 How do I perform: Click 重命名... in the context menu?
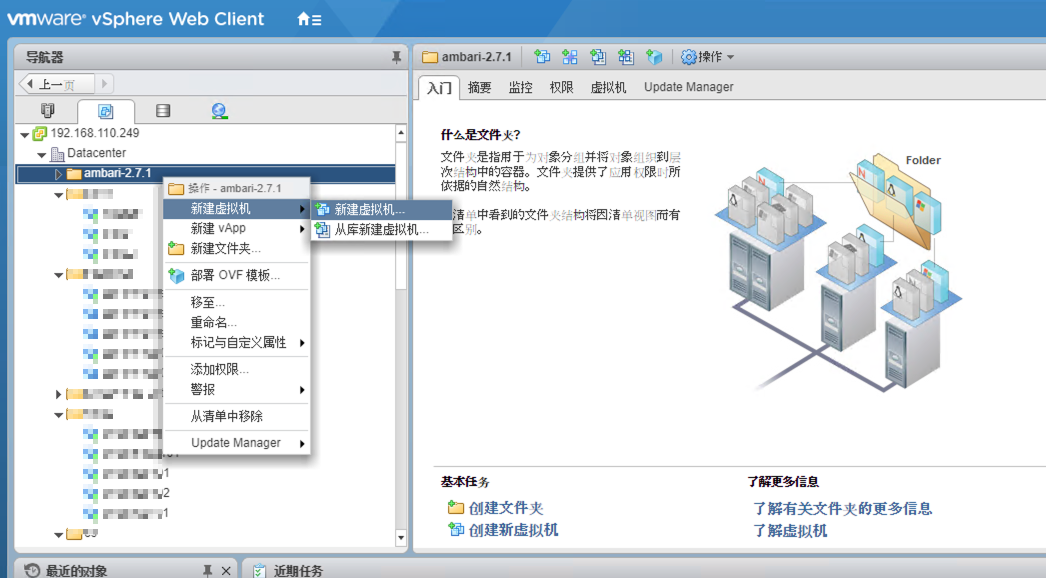pos(214,322)
